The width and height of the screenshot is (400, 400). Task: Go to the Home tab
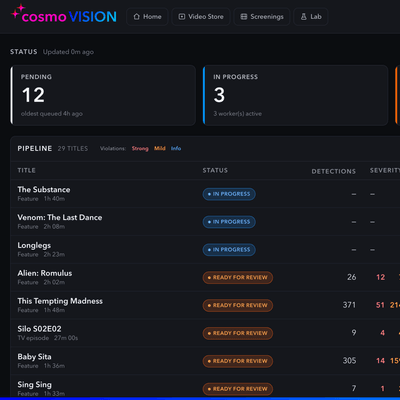click(x=147, y=17)
